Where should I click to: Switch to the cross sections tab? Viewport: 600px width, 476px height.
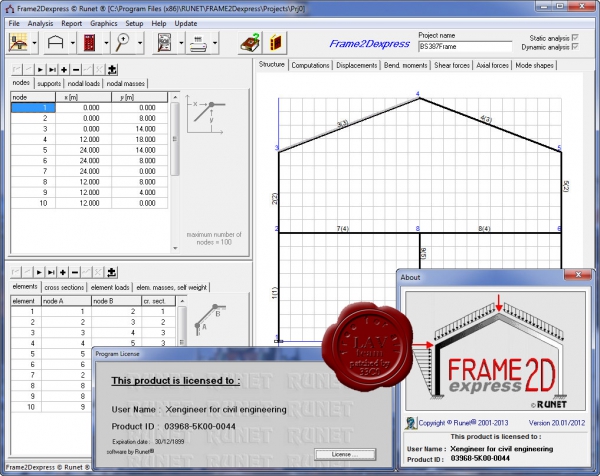click(x=64, y=287)
